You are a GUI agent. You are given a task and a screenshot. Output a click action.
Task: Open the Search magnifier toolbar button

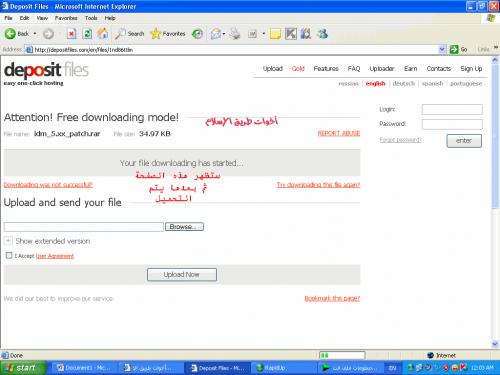[130, 34]
